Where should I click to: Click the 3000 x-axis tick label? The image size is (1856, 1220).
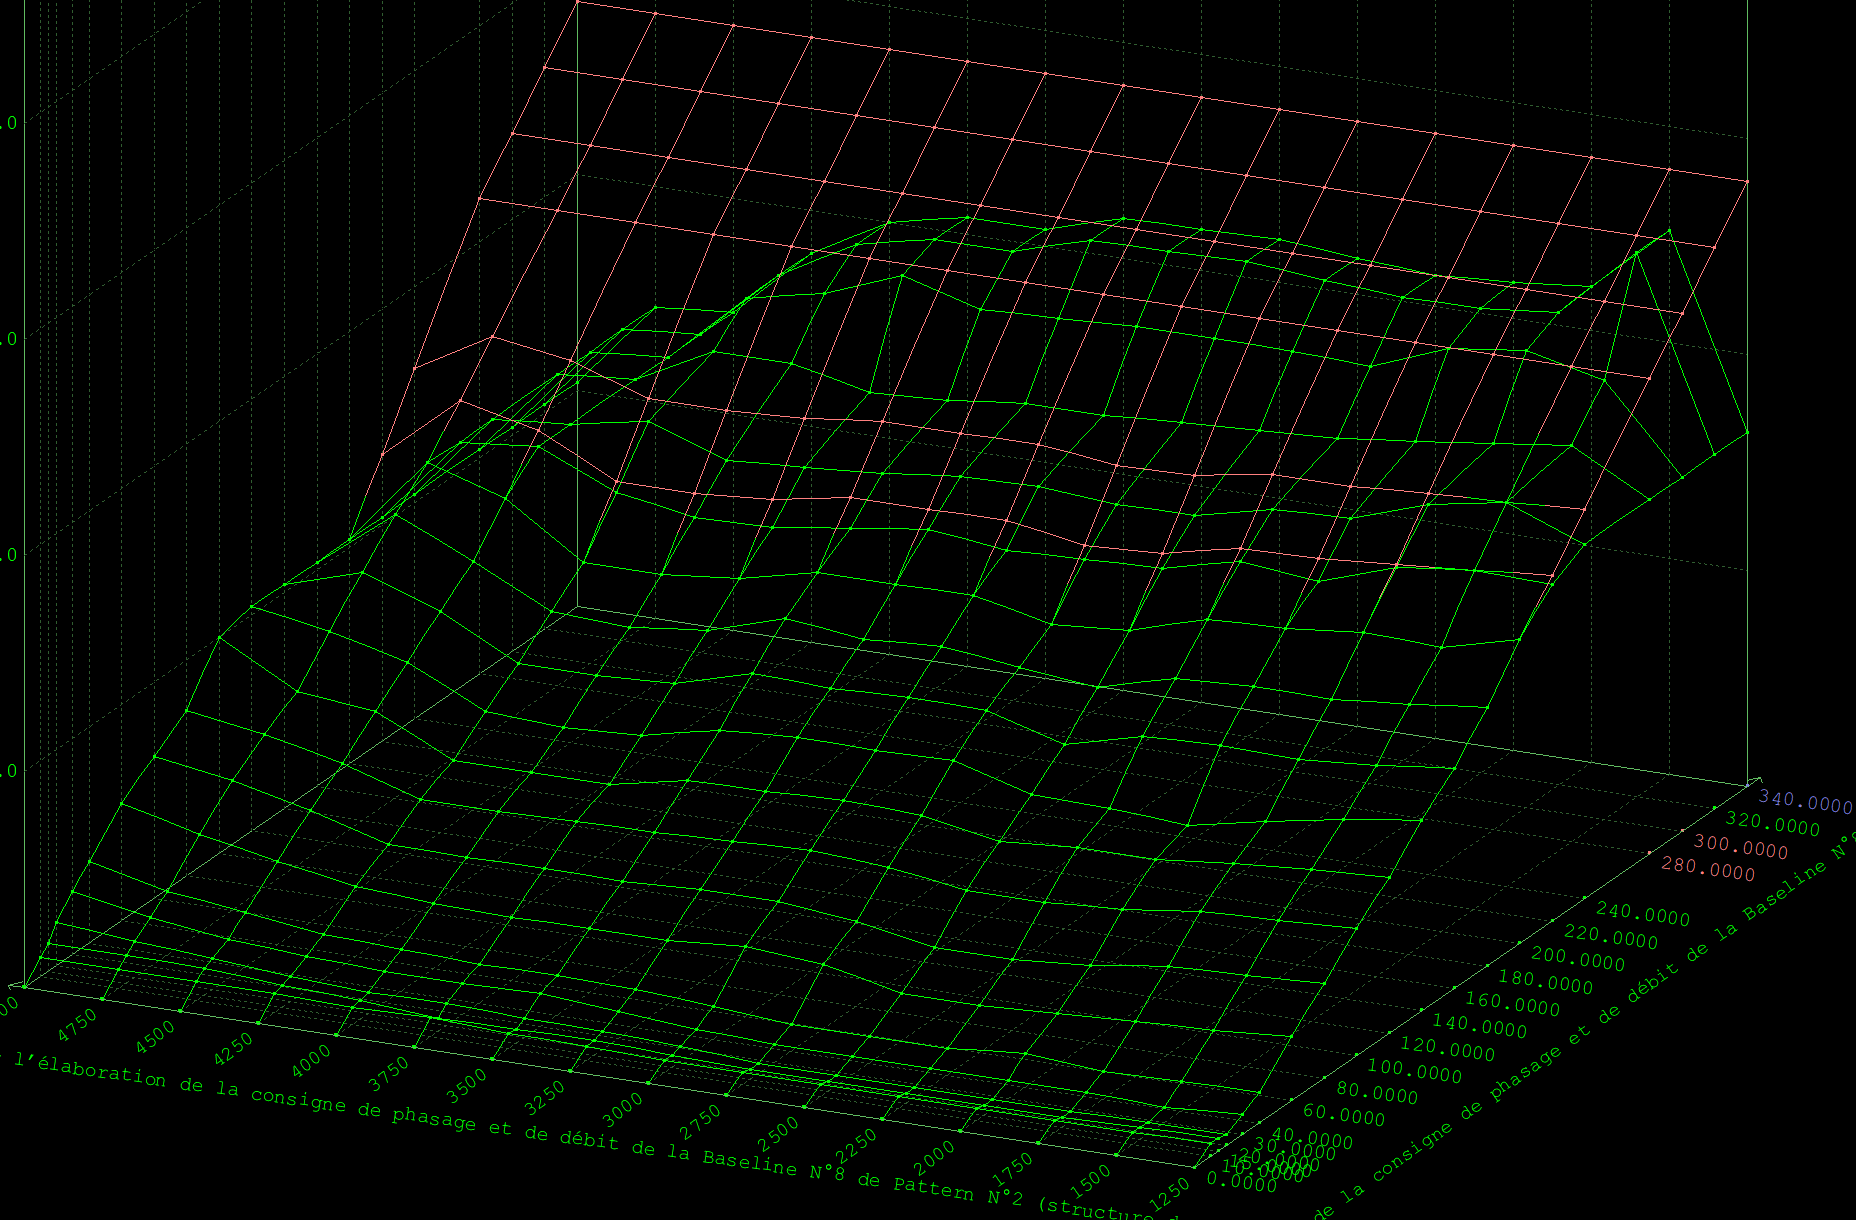(x=624, y=1110)
